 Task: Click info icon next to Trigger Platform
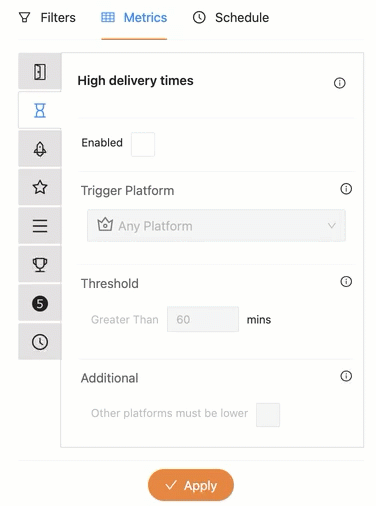[346, 189]
